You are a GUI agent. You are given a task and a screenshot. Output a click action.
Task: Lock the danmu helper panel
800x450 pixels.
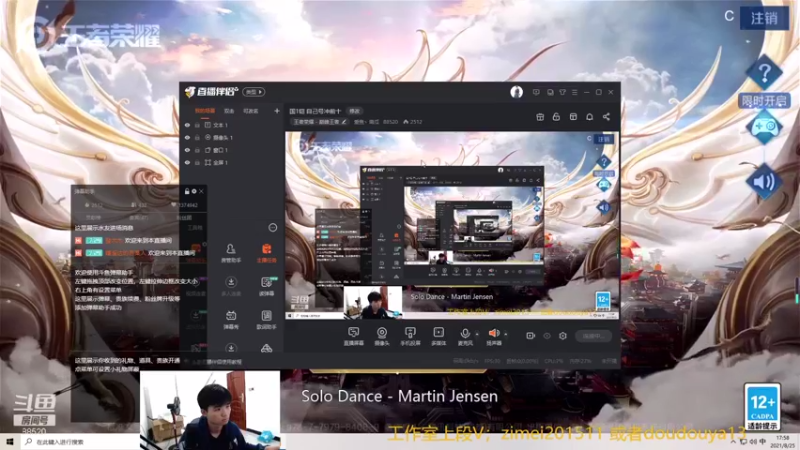187,191
